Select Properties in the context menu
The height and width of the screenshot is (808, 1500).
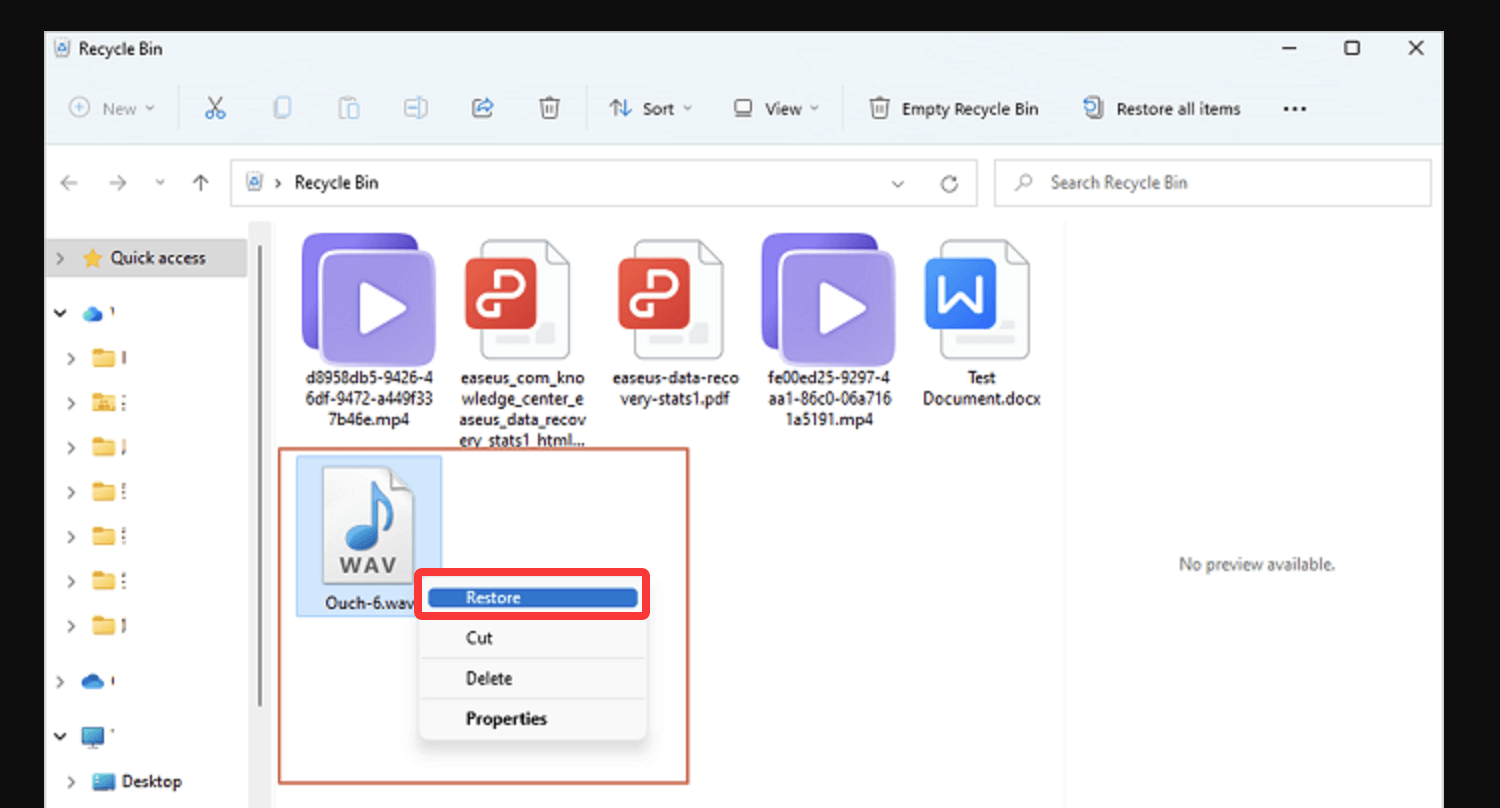pos(506,718)
